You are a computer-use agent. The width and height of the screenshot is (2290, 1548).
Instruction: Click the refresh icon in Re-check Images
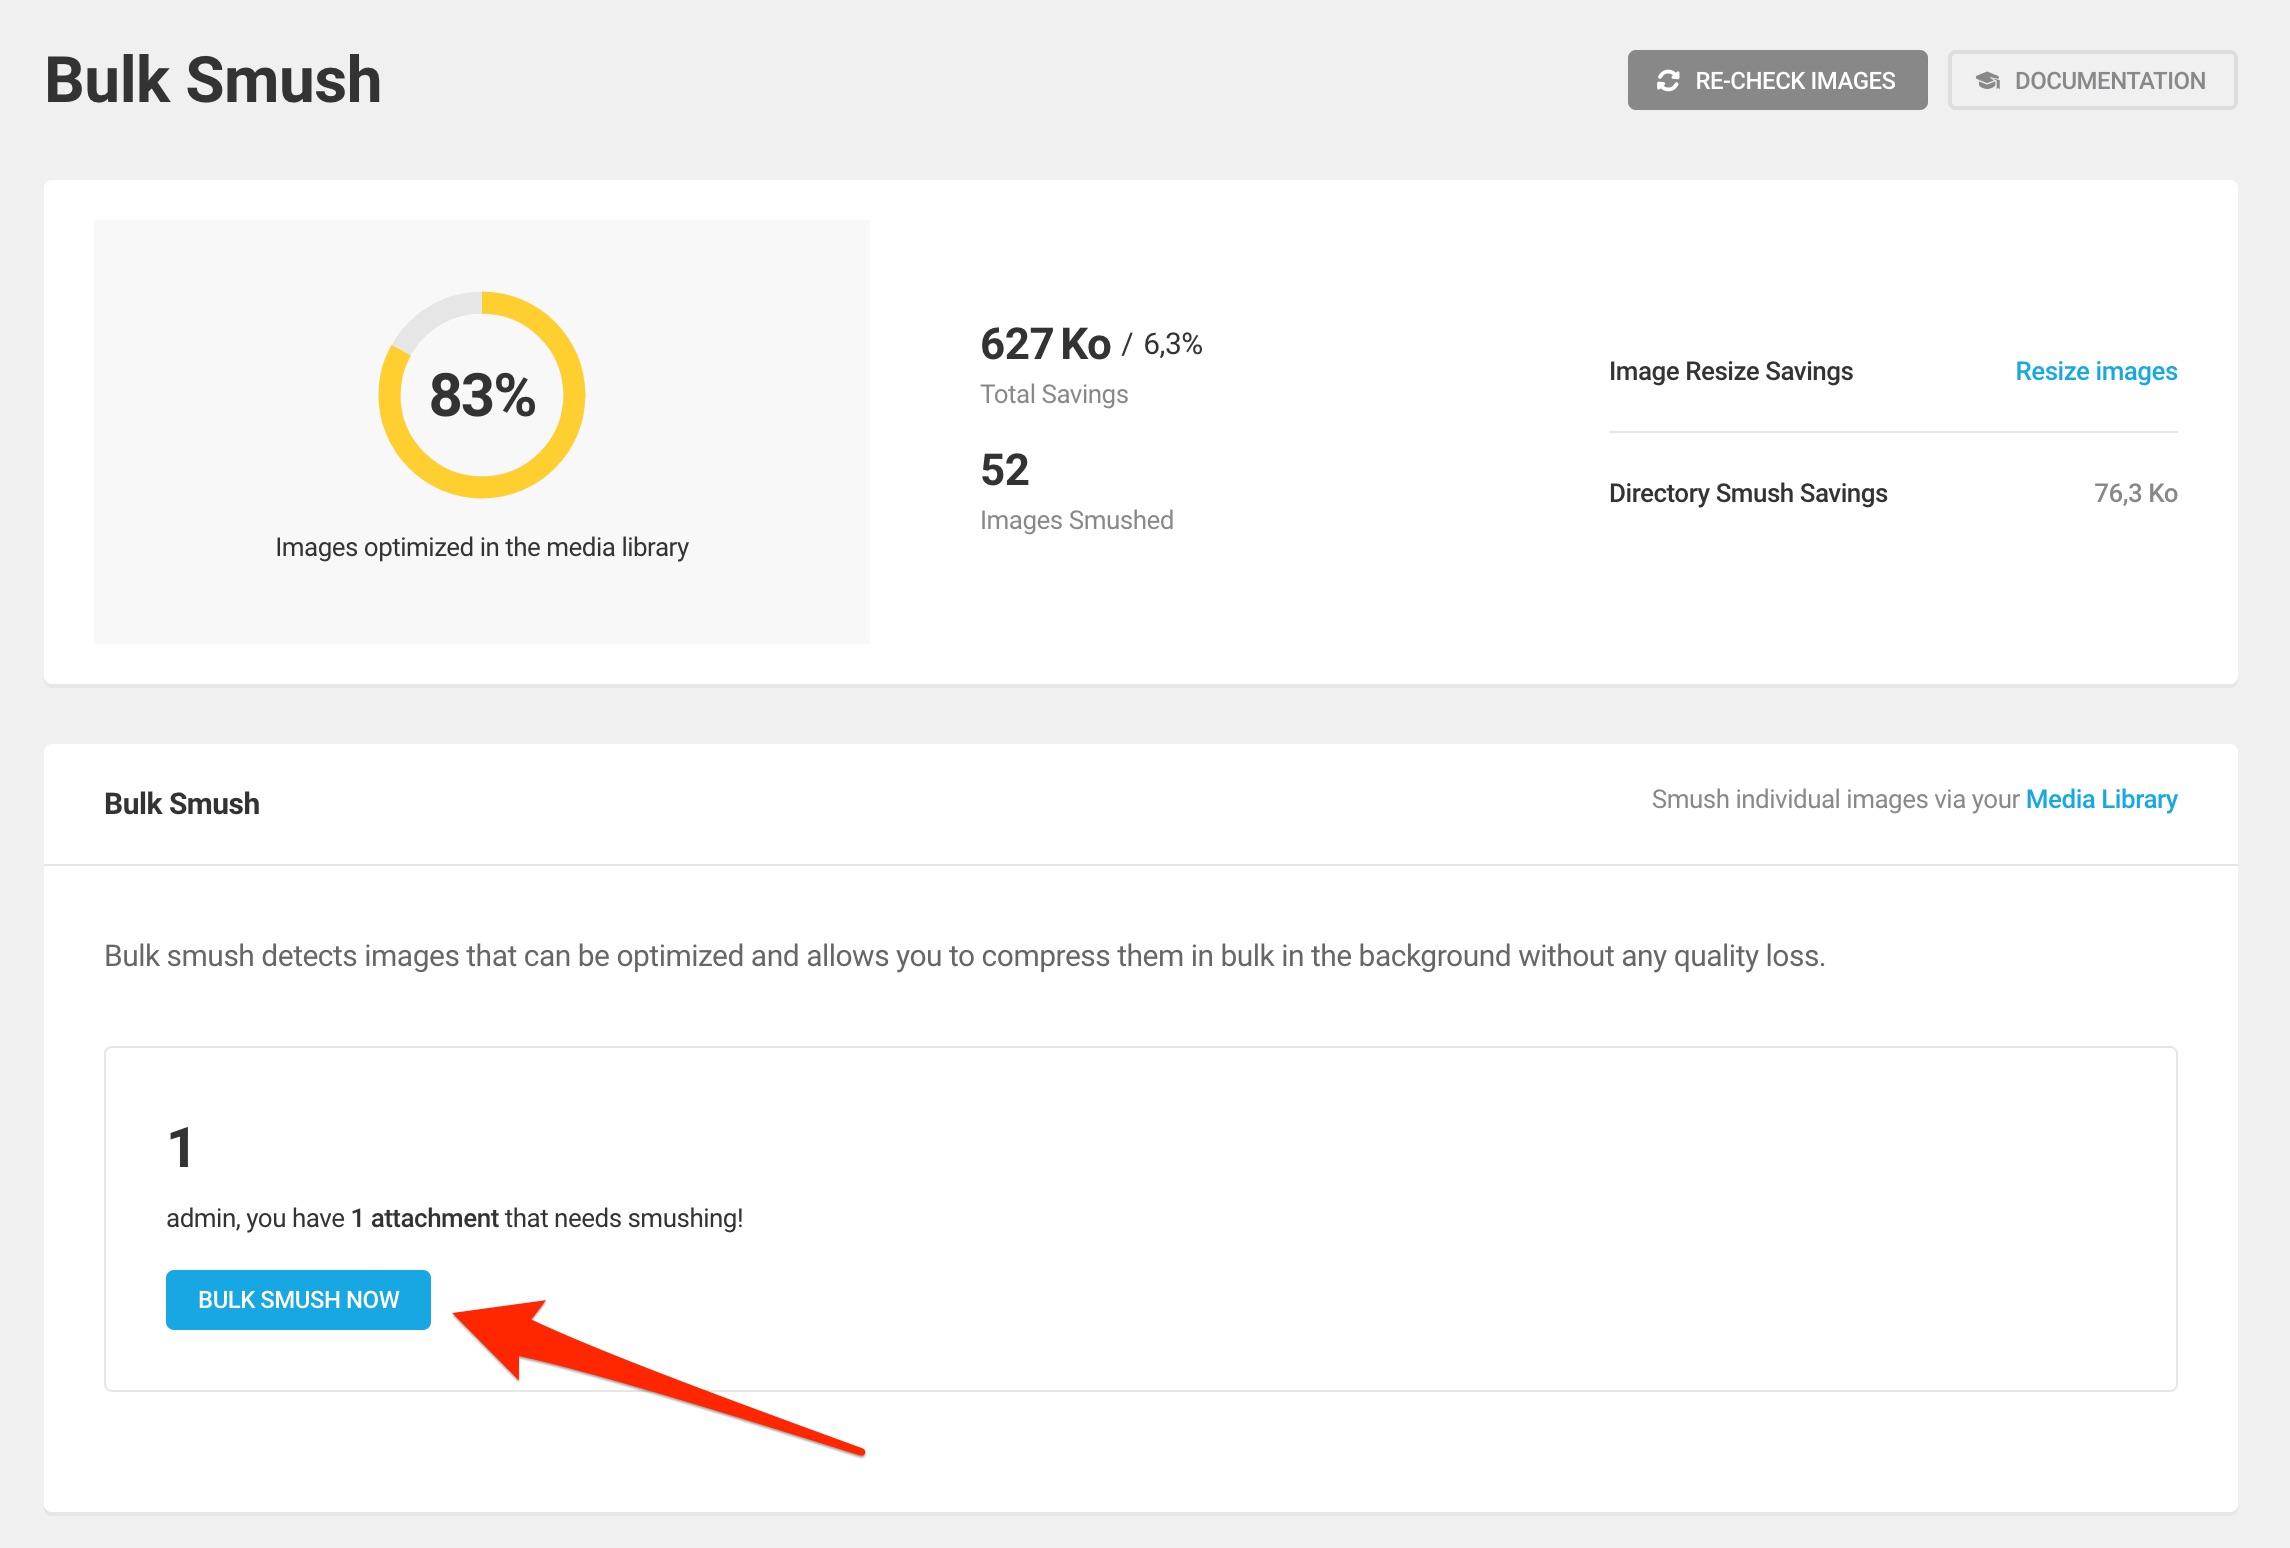click(x=1668, y=81)
